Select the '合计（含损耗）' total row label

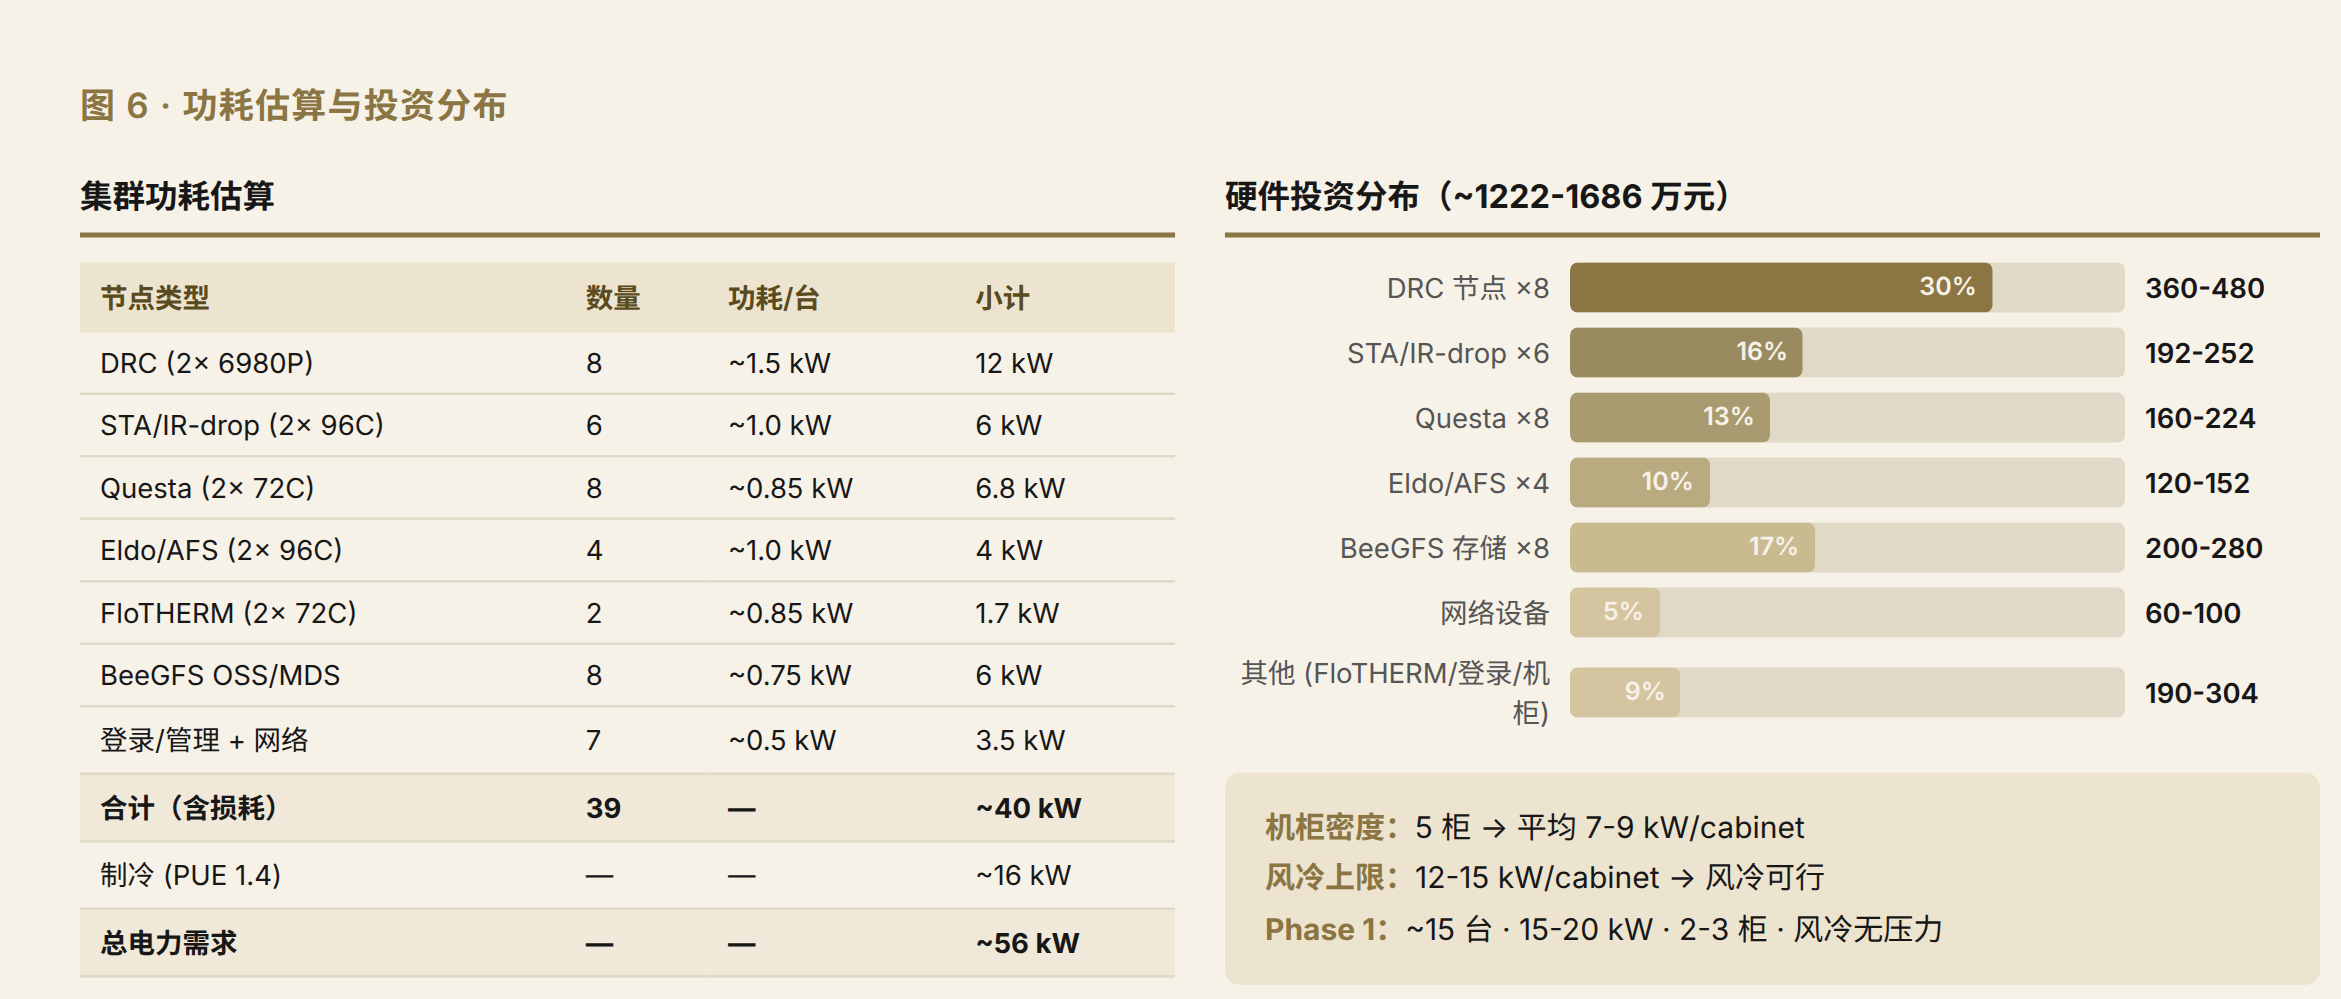point(189,808)
